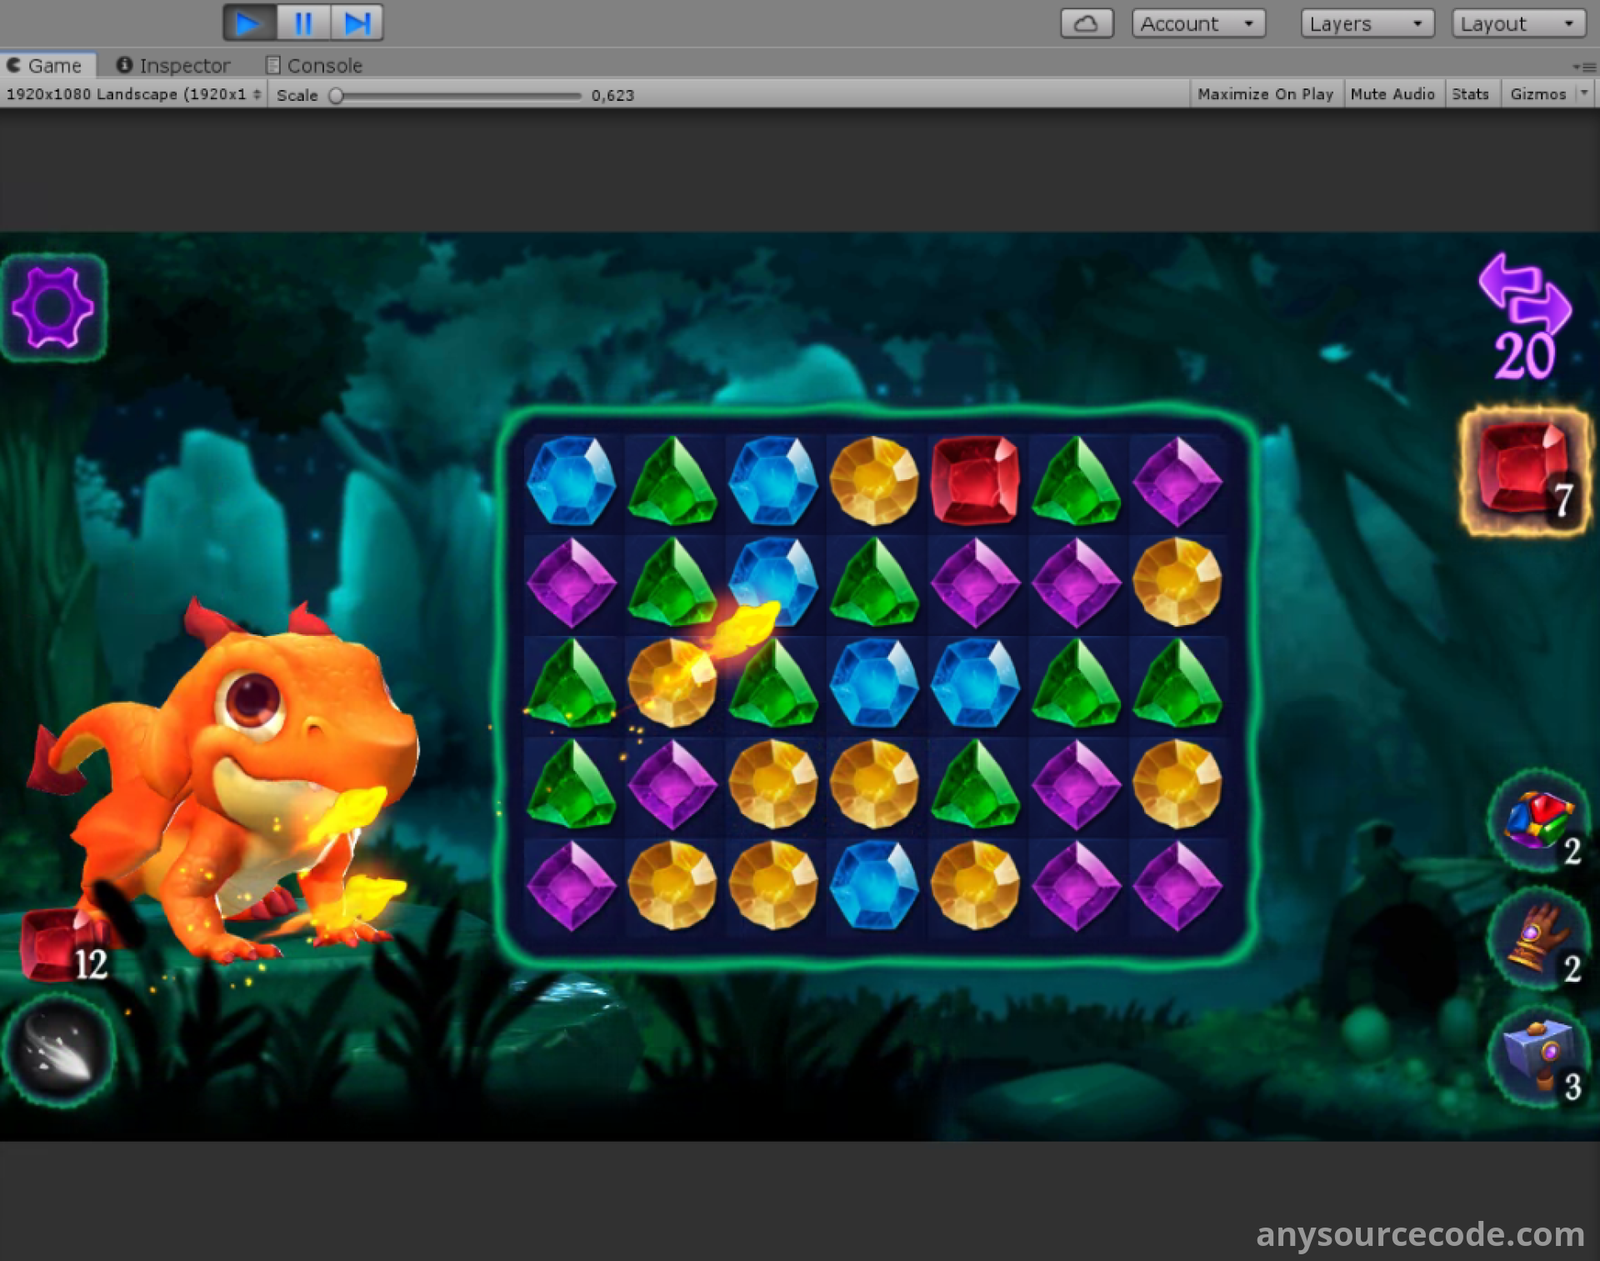The width and height of the screenshot is (1600, 1261).
Task: Click the Scale slider handle
Action: (x=337, y=96)
